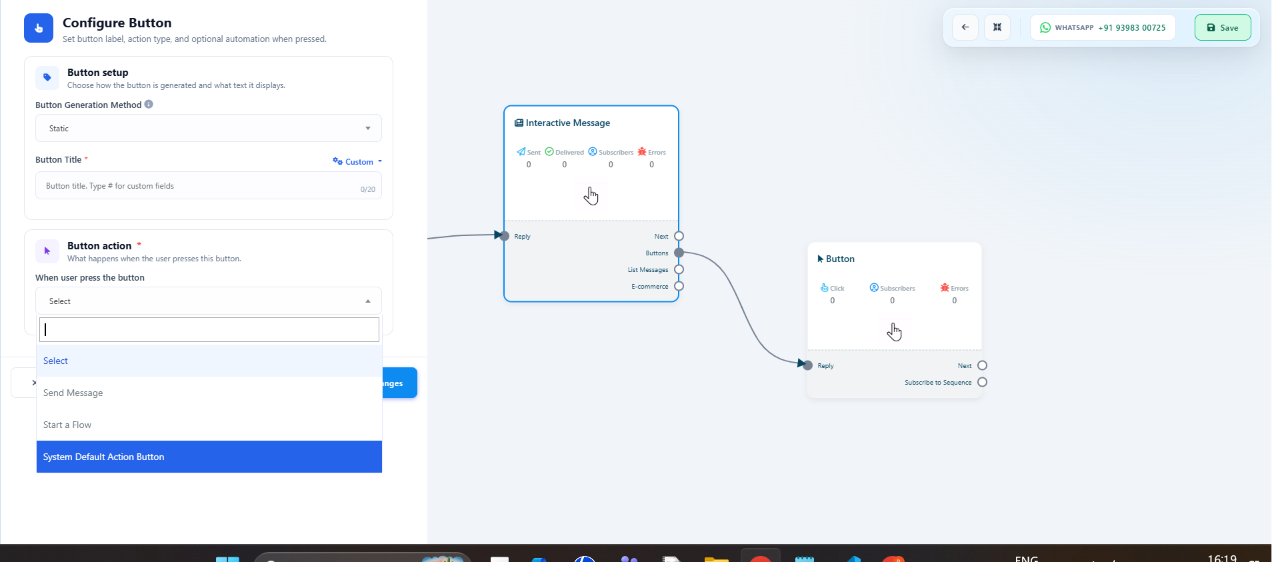Click the Delivered checkmark icon in Interactive Message

click(x=550, y=152)
